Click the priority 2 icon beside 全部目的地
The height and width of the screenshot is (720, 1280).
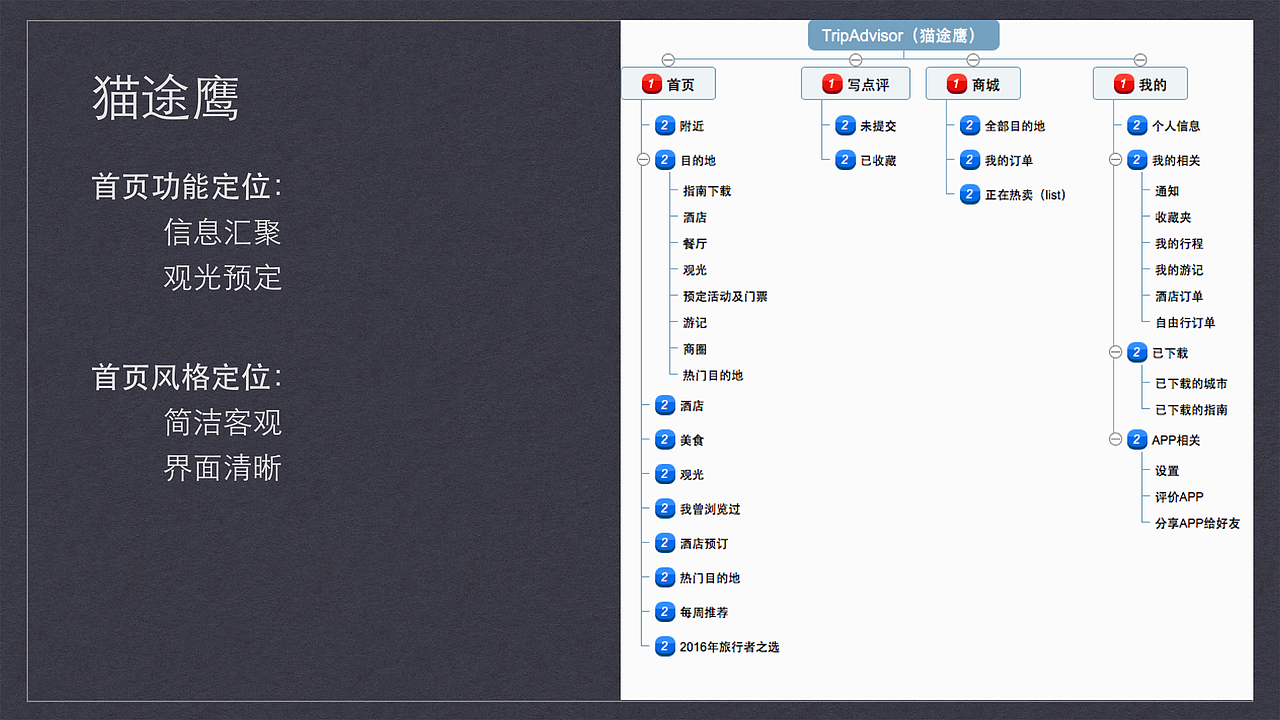pos(970,126)
